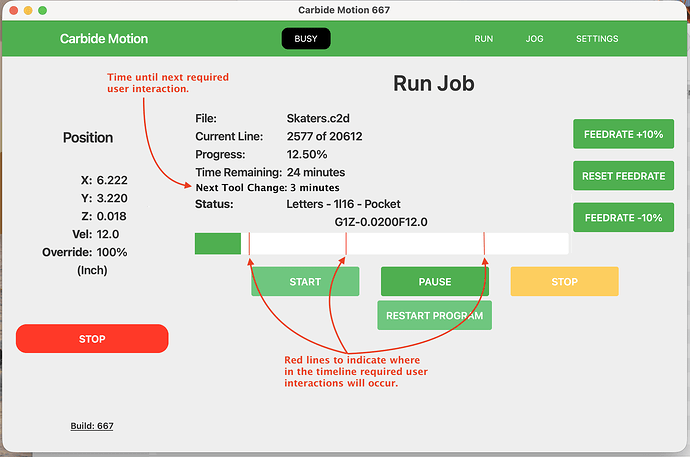Click the Vel value 12.0

click(108, 234)
